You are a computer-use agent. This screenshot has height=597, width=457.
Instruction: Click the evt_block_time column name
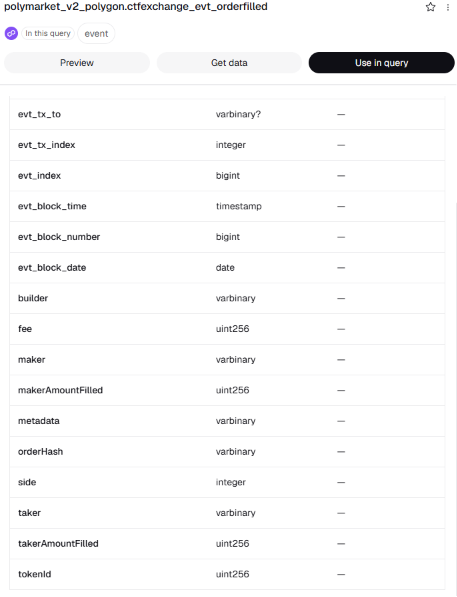52,206
